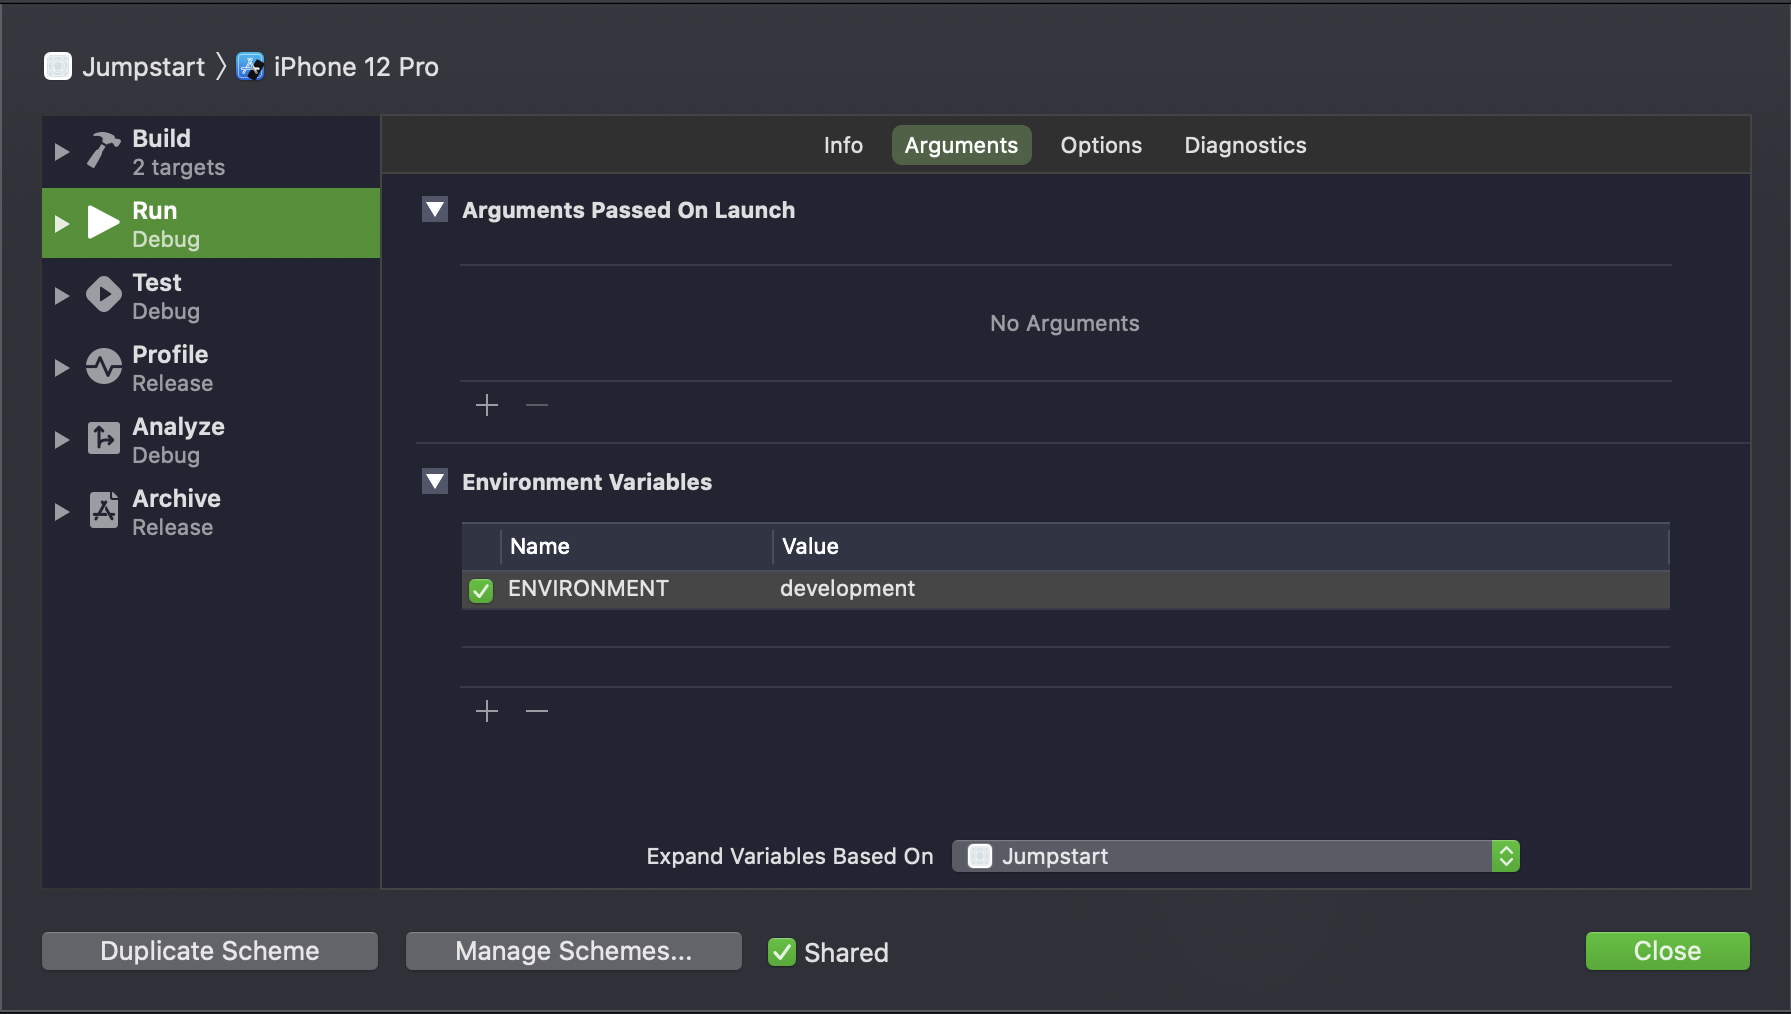Click the No Arguments placeholder text
The height and width of the screenshot is (1014, 1791).
coord(1065,323)
